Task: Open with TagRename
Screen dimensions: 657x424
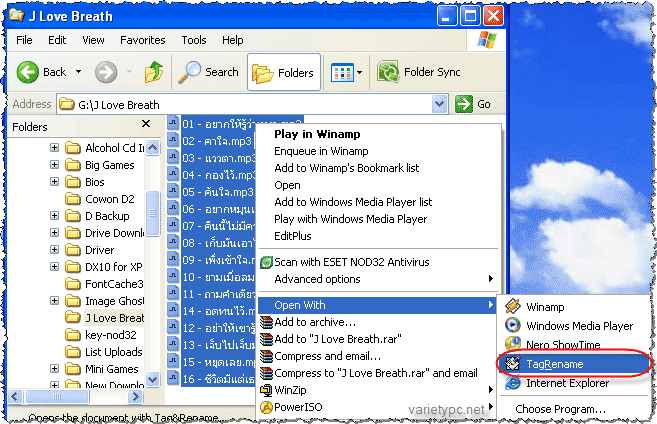Action: (575, 364)
